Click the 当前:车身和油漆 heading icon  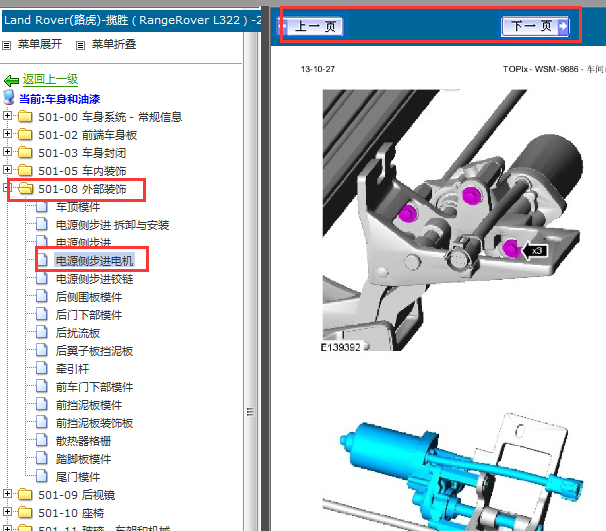9,98
